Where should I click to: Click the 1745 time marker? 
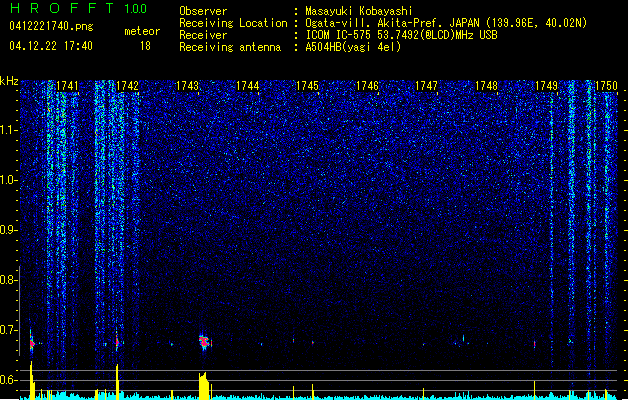click(307, 86)
